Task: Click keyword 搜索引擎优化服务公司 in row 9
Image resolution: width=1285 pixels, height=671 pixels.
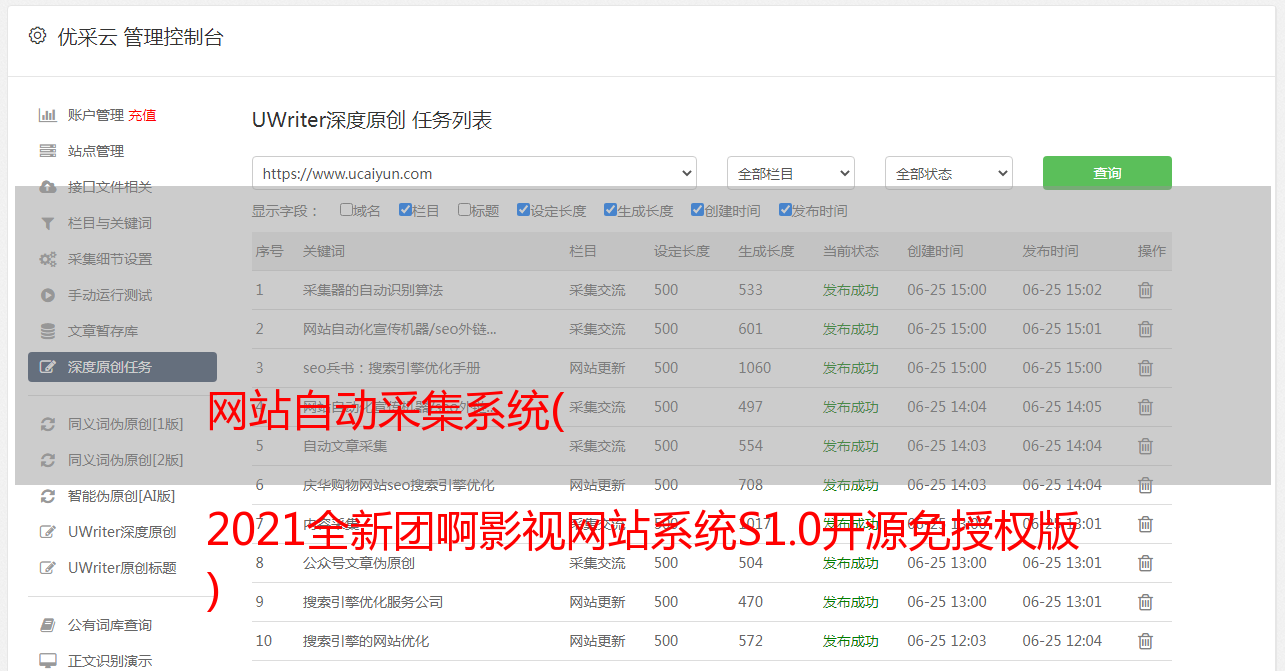Action: [x=373, y=602]
